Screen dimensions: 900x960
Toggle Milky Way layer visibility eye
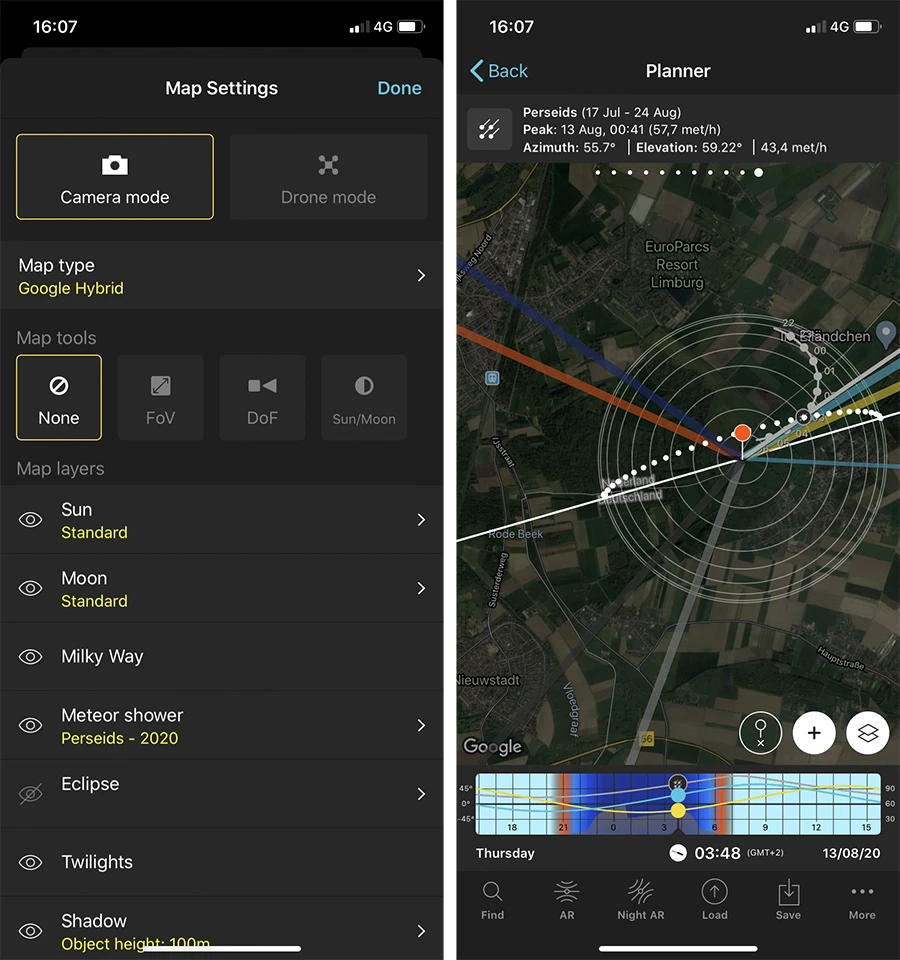31,657
